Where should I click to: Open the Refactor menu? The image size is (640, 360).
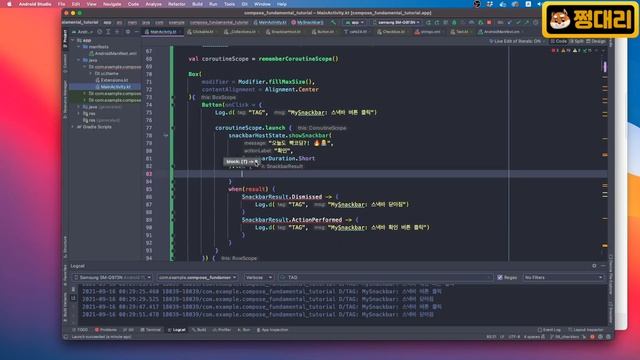pos(177,4)
